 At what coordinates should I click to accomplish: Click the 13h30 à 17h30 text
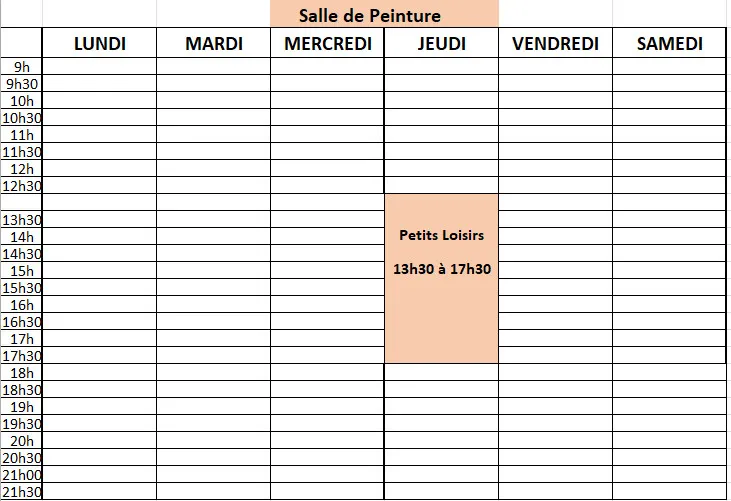(x=441, y=269)
